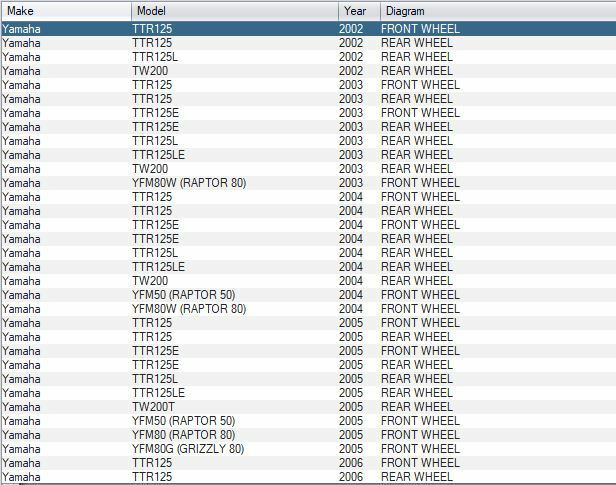Select the TTR125 2004 REAR WHEEL row
Image resolution: width=616 pixels, height=485 pixels.
[309, 211]
